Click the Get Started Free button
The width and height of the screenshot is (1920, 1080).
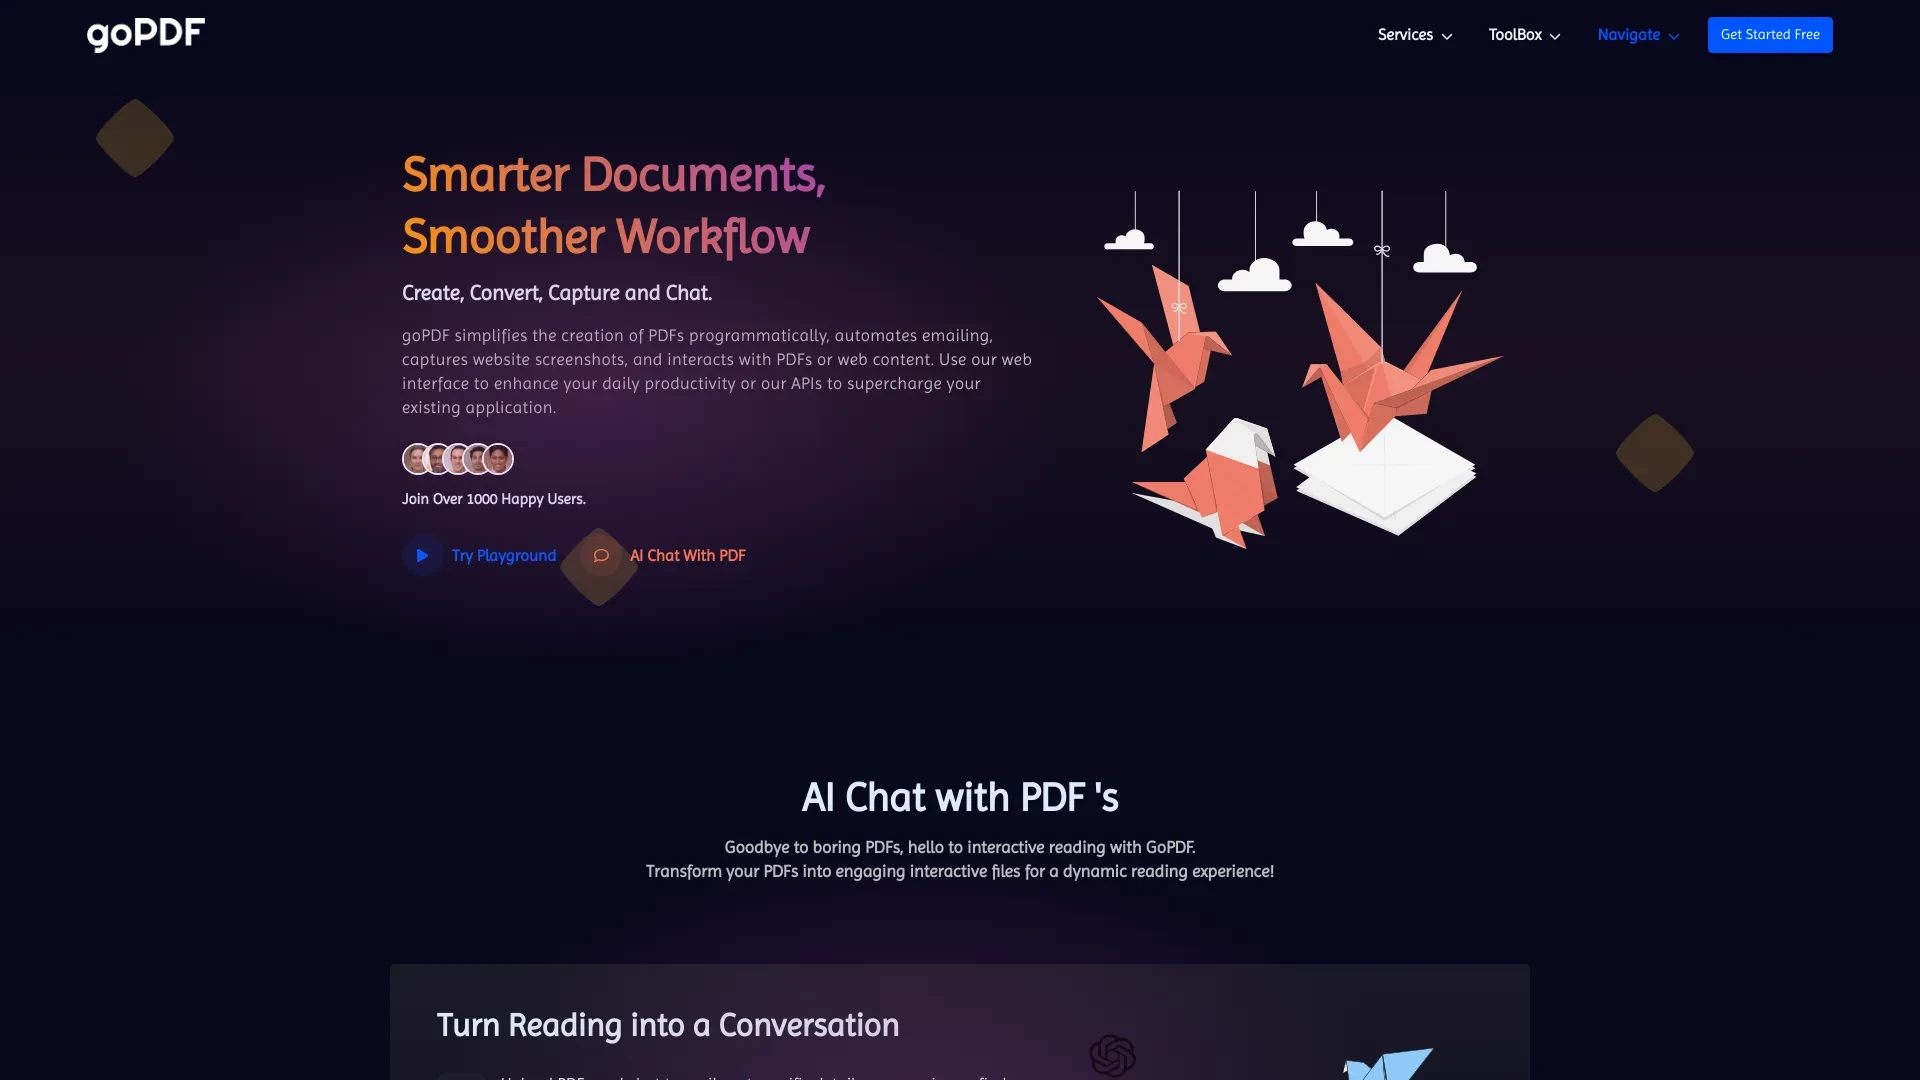(x=1770, y=34)
